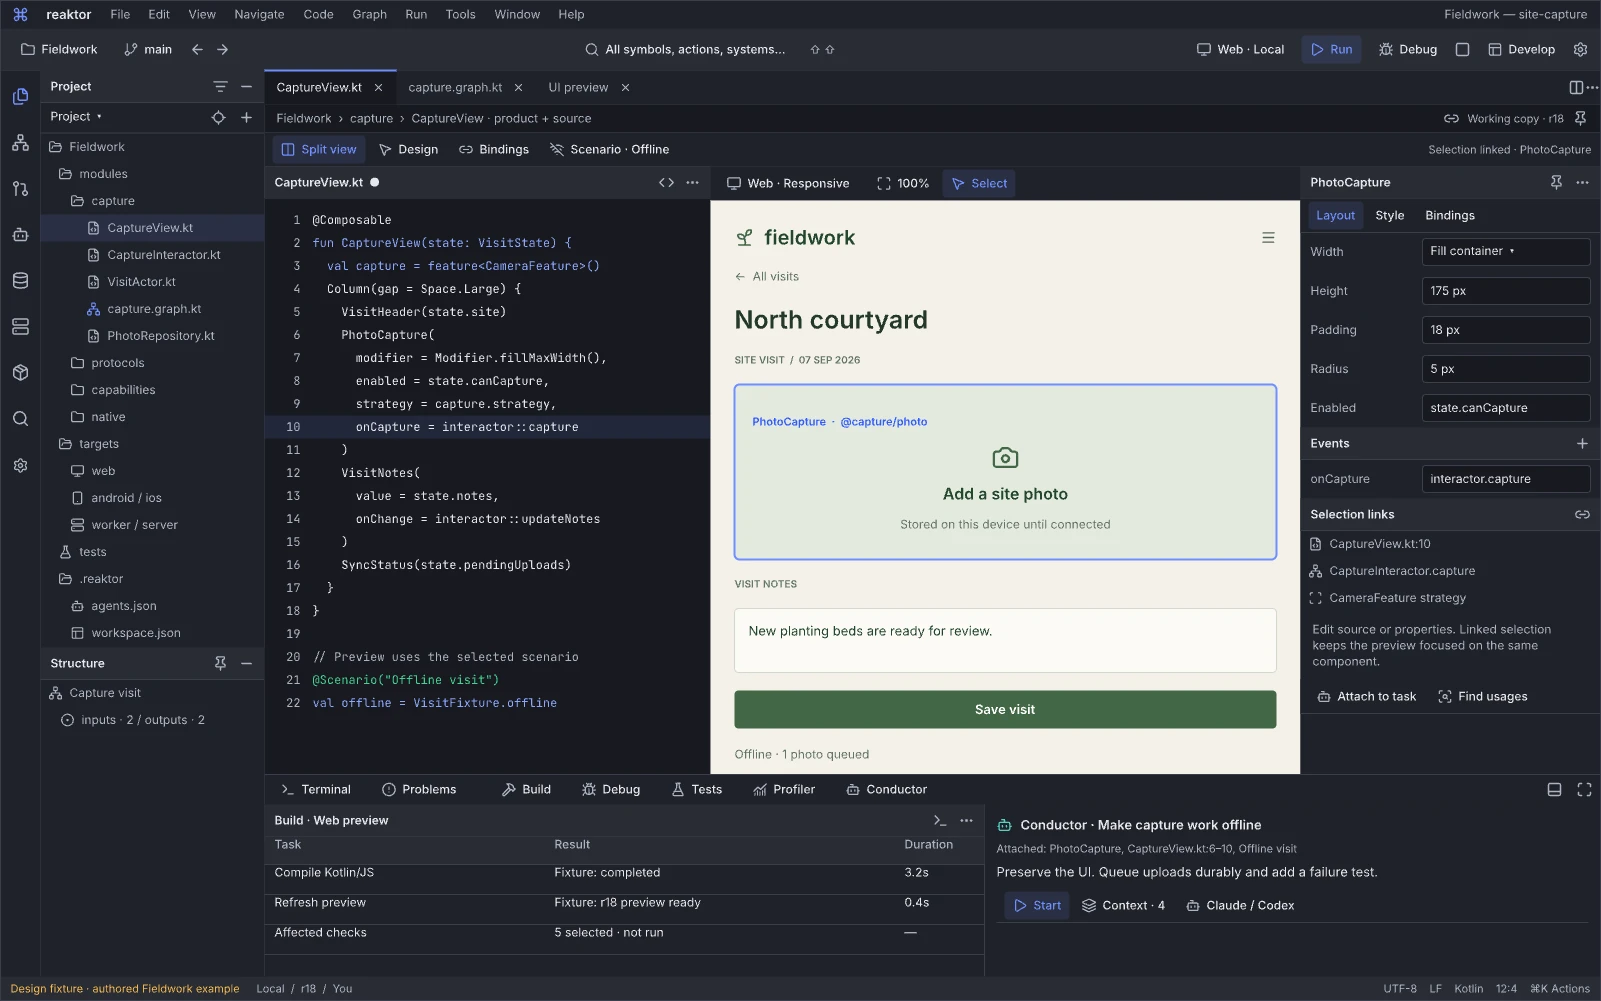Viewport: 1601px width, 1001px height.
Task: Click the navigate forward arrow
Action: pyautogui.click(x=222, y=49)
